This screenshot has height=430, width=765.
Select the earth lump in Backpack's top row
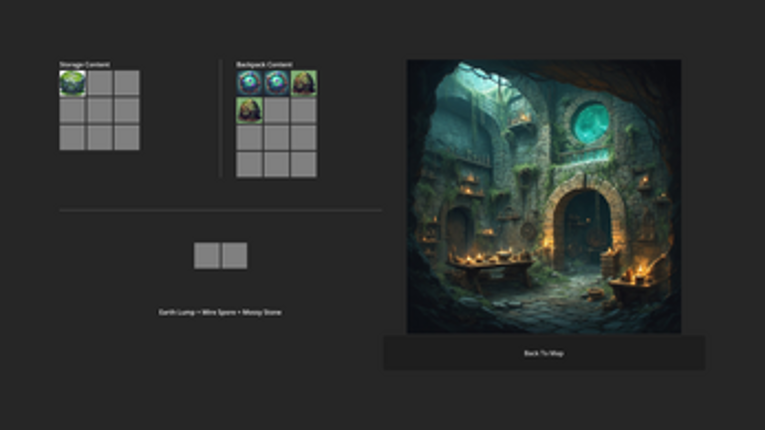click(x=303, y=83)
